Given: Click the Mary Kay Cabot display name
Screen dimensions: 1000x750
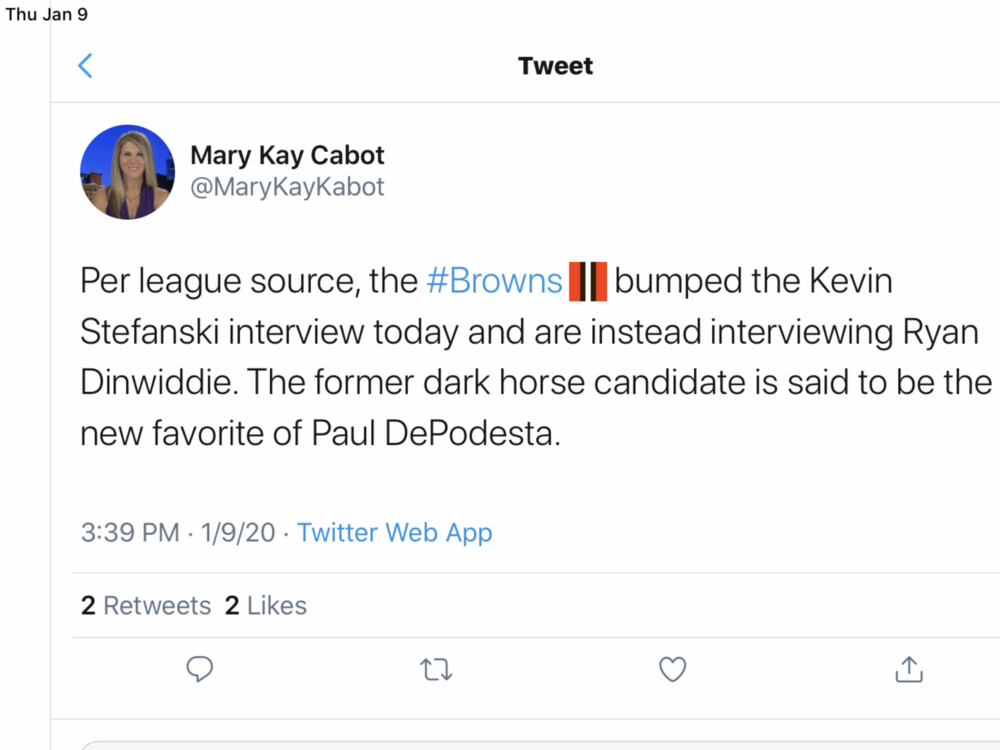Looking at the screenshot, I should coord(287,155).
